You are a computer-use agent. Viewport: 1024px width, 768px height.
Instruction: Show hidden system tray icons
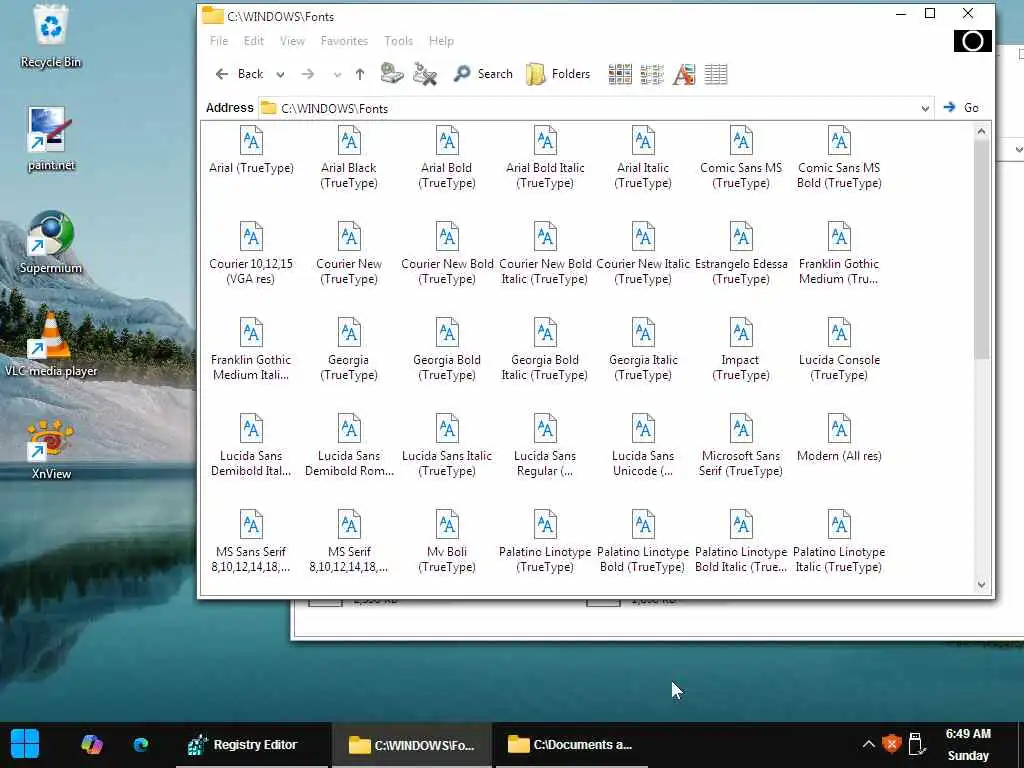868,744
